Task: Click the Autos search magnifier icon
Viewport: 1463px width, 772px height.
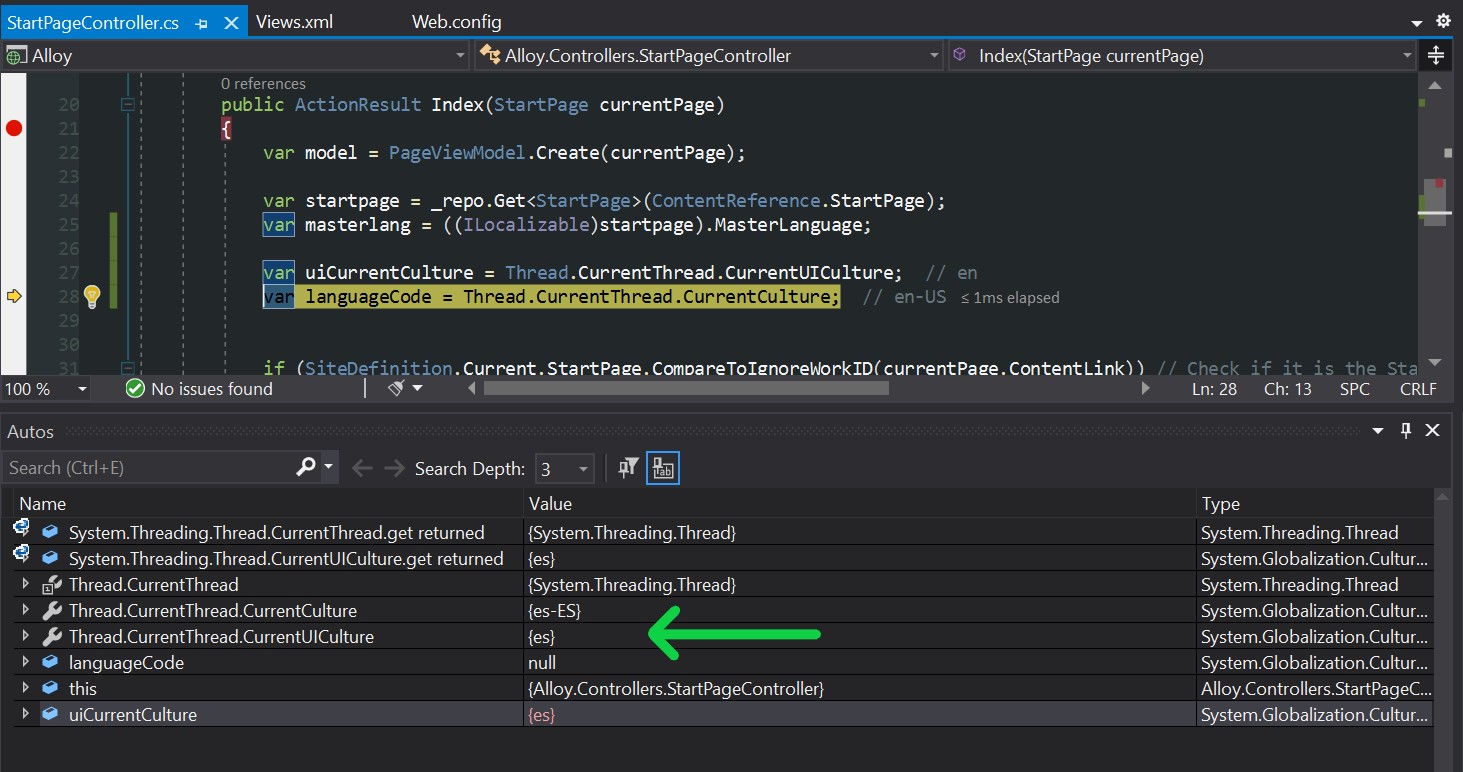Action: pyautogui.click(x=307, y=467)
